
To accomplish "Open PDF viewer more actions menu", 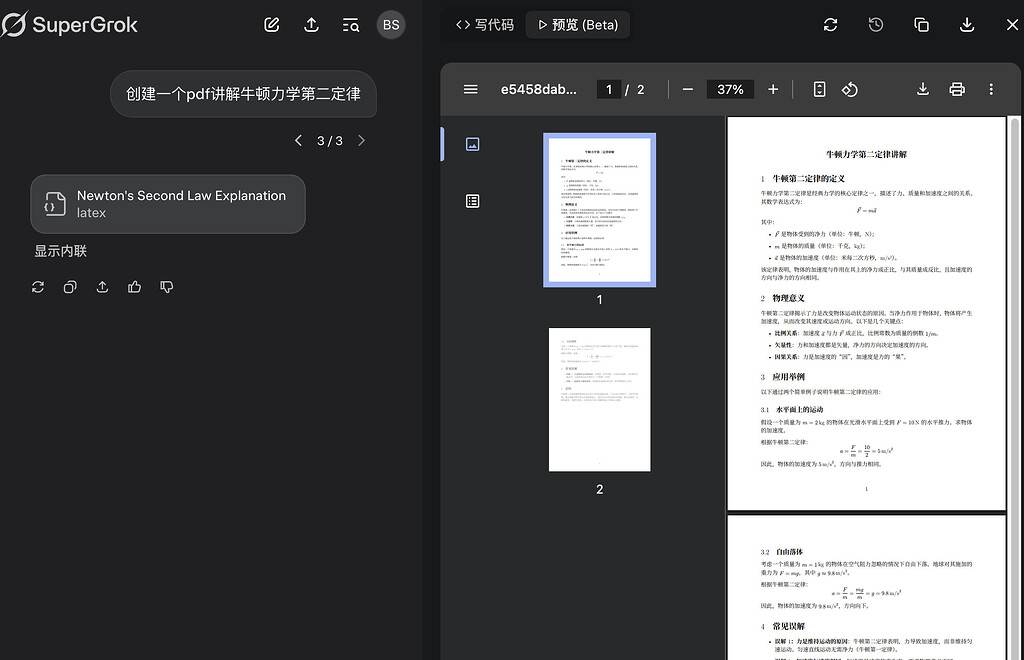I will tap(991, 89).
